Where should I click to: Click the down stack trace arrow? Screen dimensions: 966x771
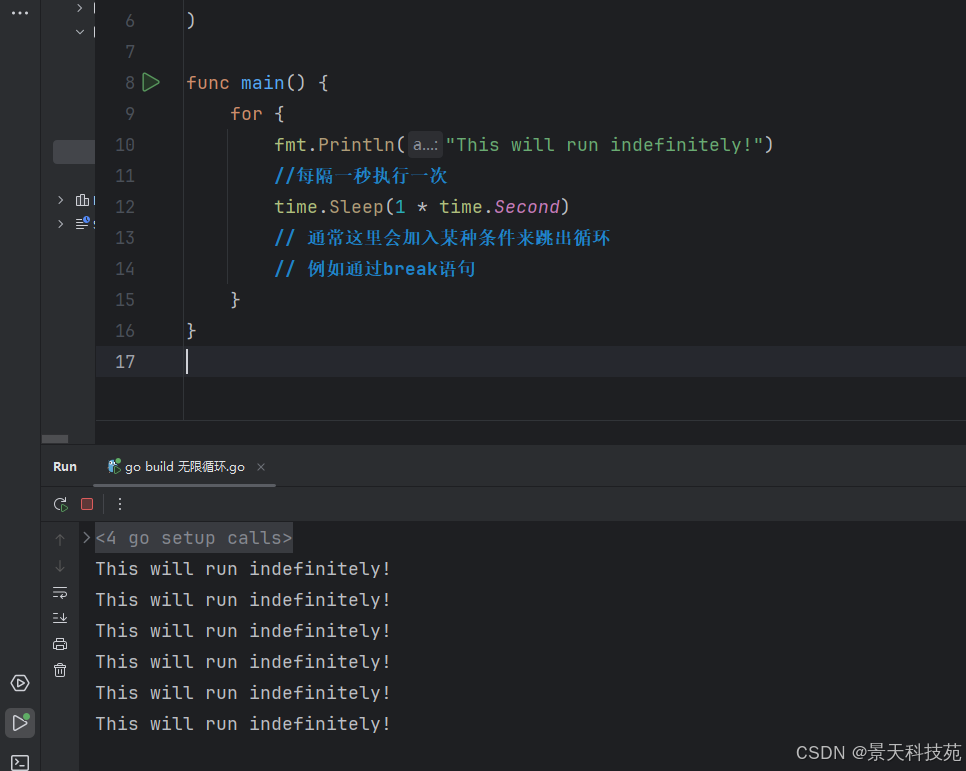(x=60, y=566)
